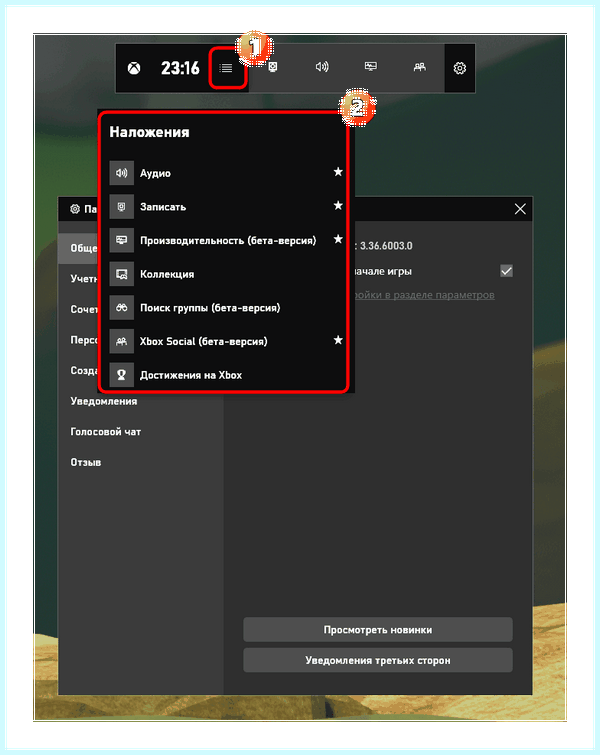Click the speaker icon beside Аудио

tap(121, 173)
